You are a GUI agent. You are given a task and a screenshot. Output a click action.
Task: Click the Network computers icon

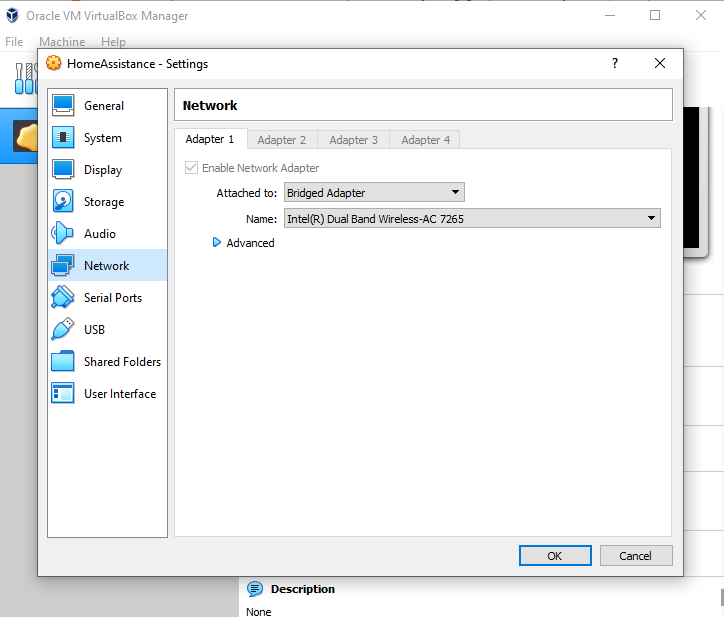click(63, 265)
